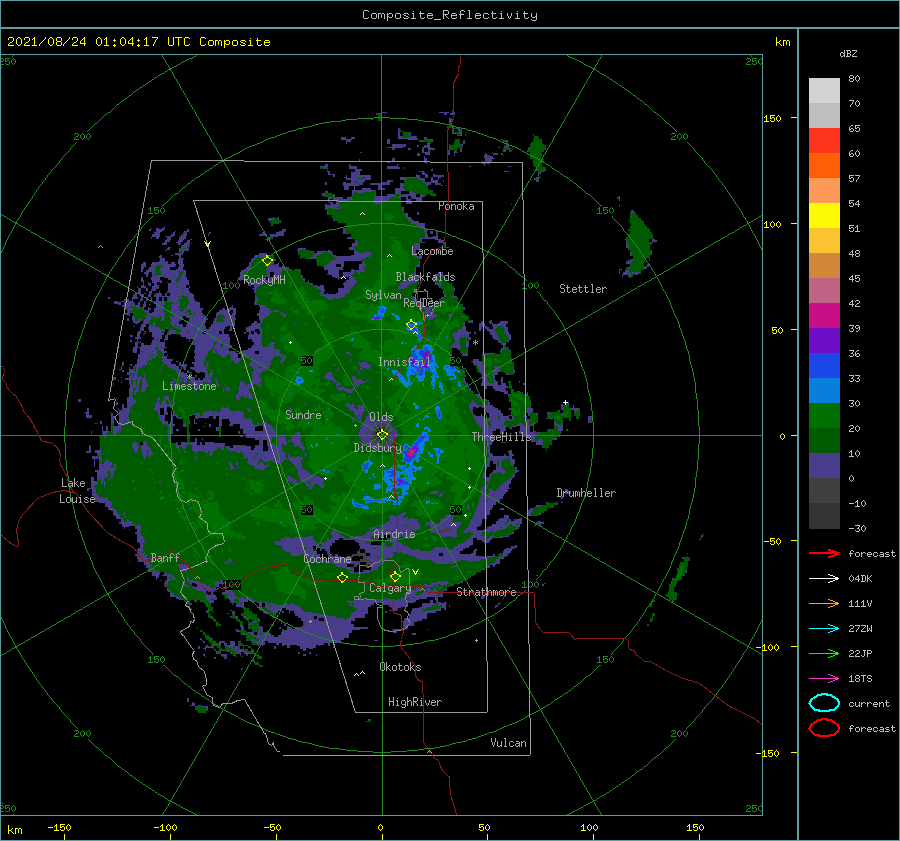Click yellow diamond marker under Cochrane
The width and height of the screenshot is (900, 841).
[x=342, y=578]
